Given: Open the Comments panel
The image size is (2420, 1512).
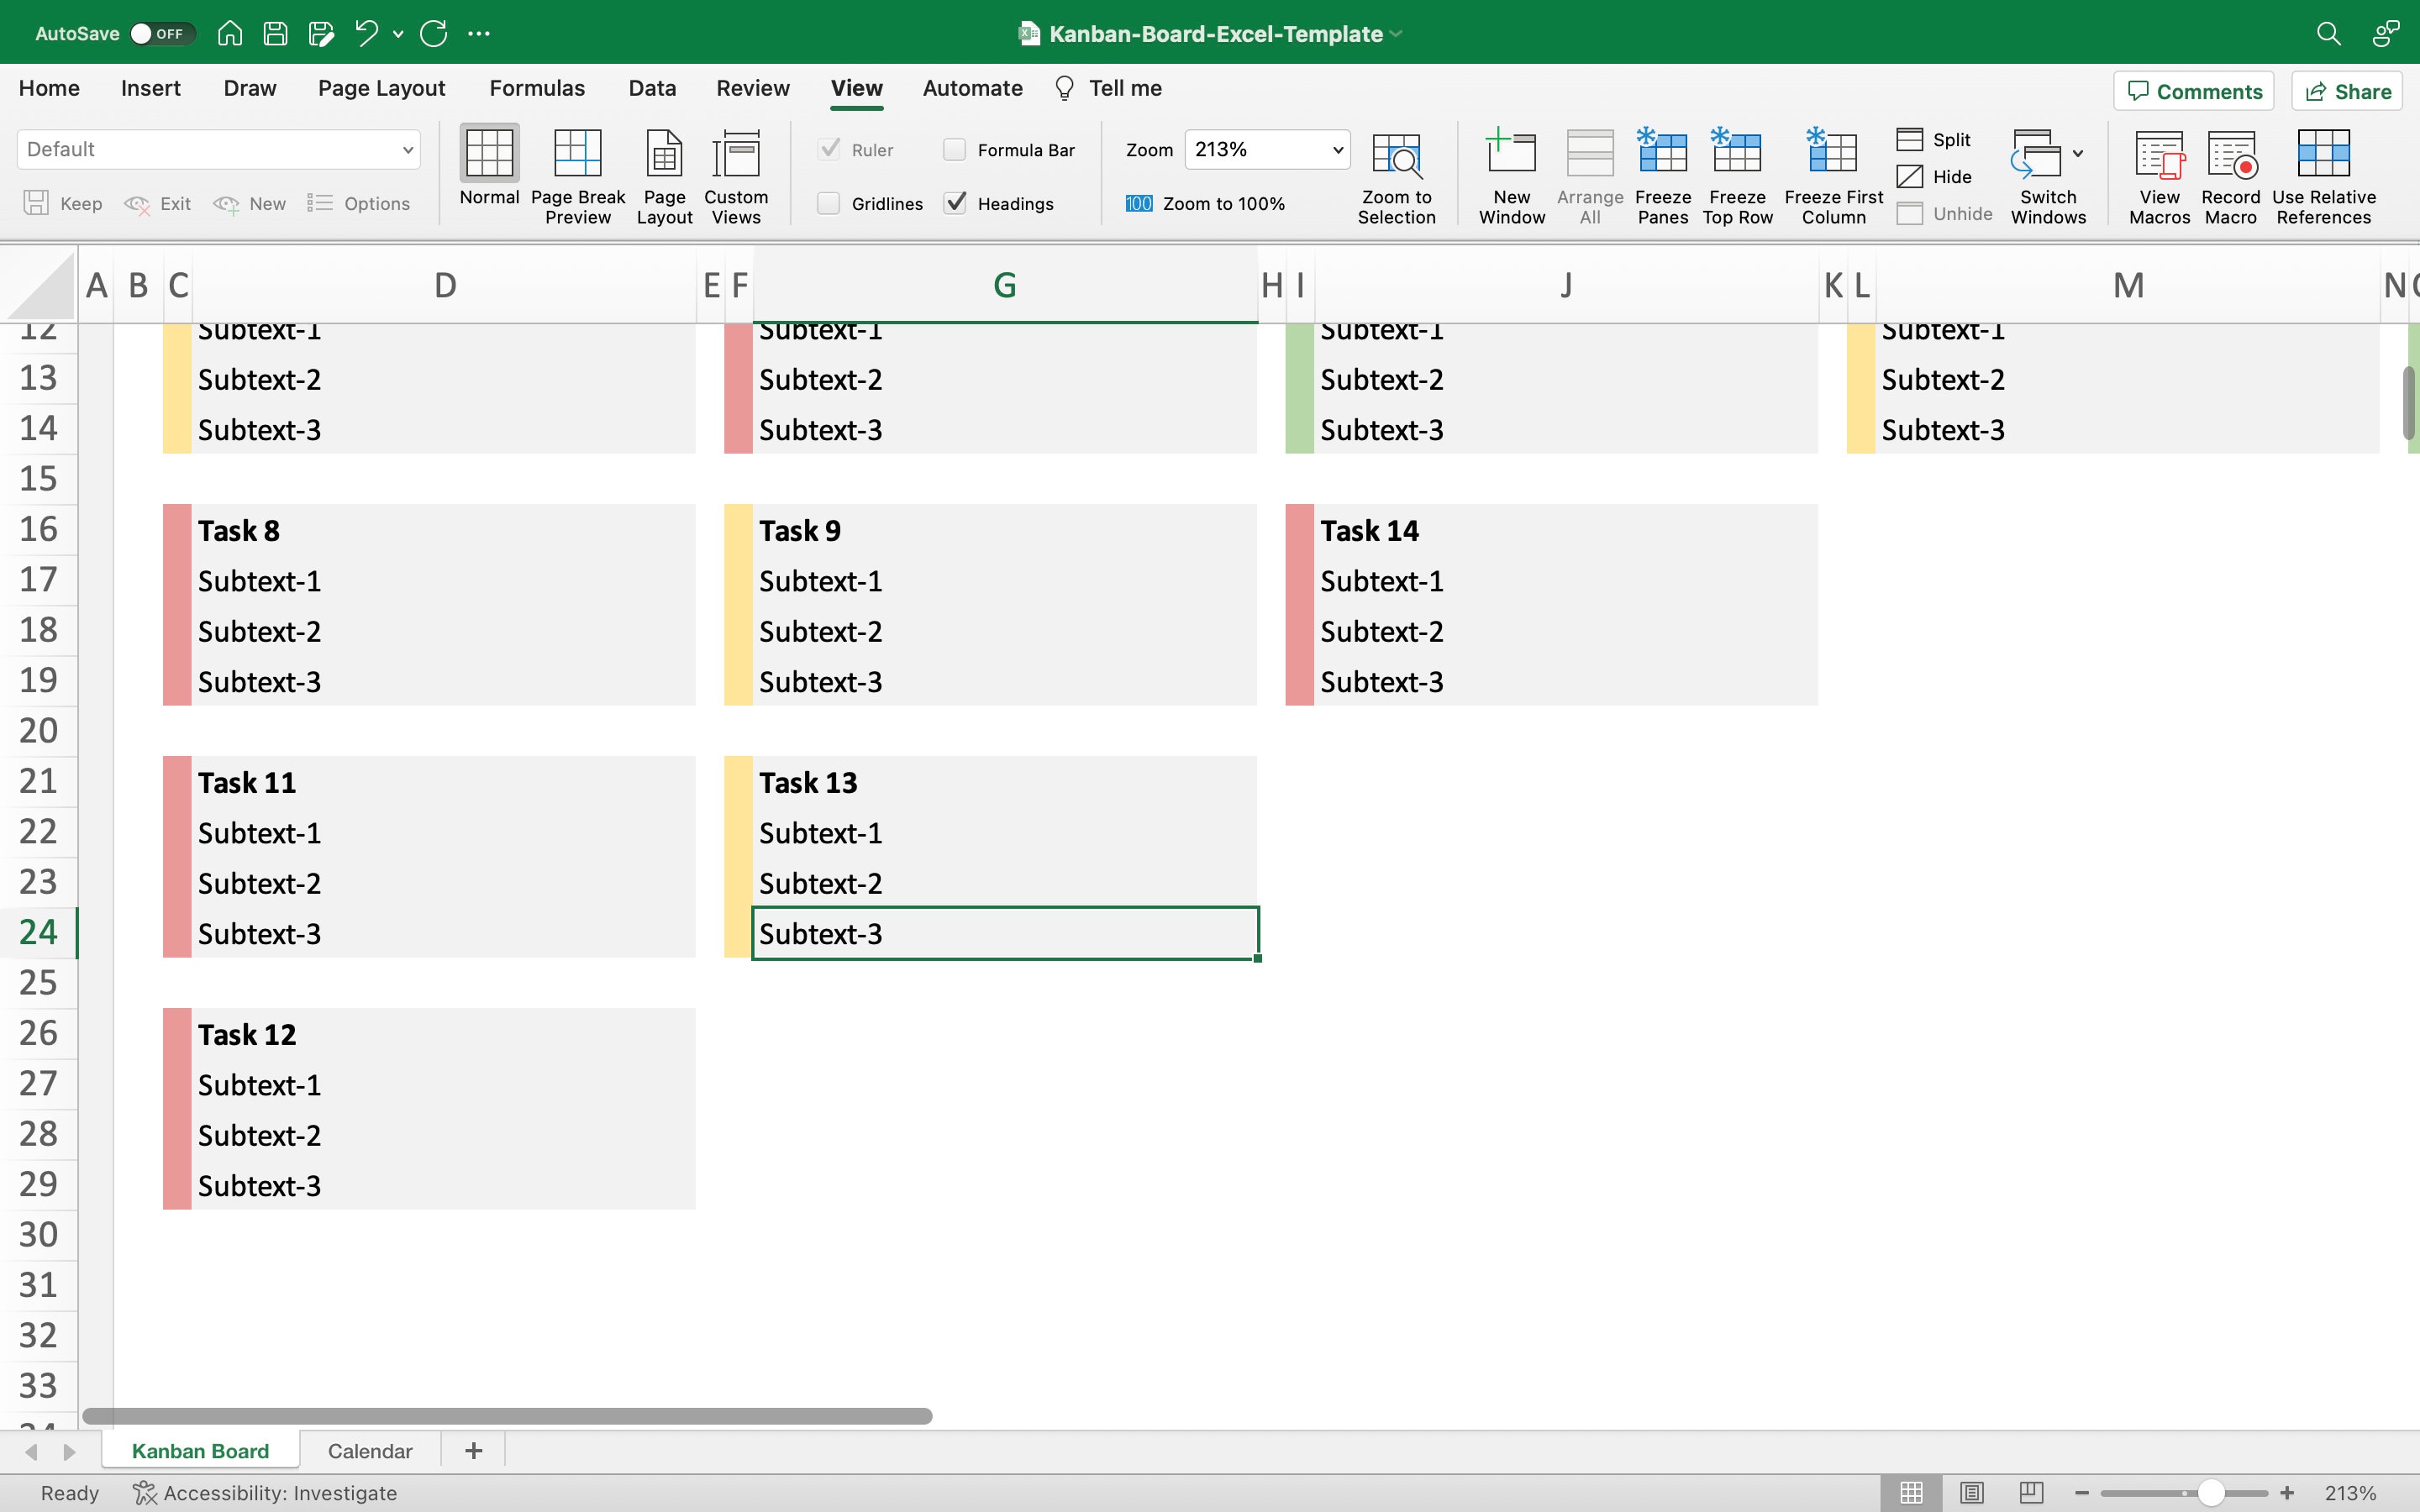Looking at the screenshot, I should coord(2192,90).
